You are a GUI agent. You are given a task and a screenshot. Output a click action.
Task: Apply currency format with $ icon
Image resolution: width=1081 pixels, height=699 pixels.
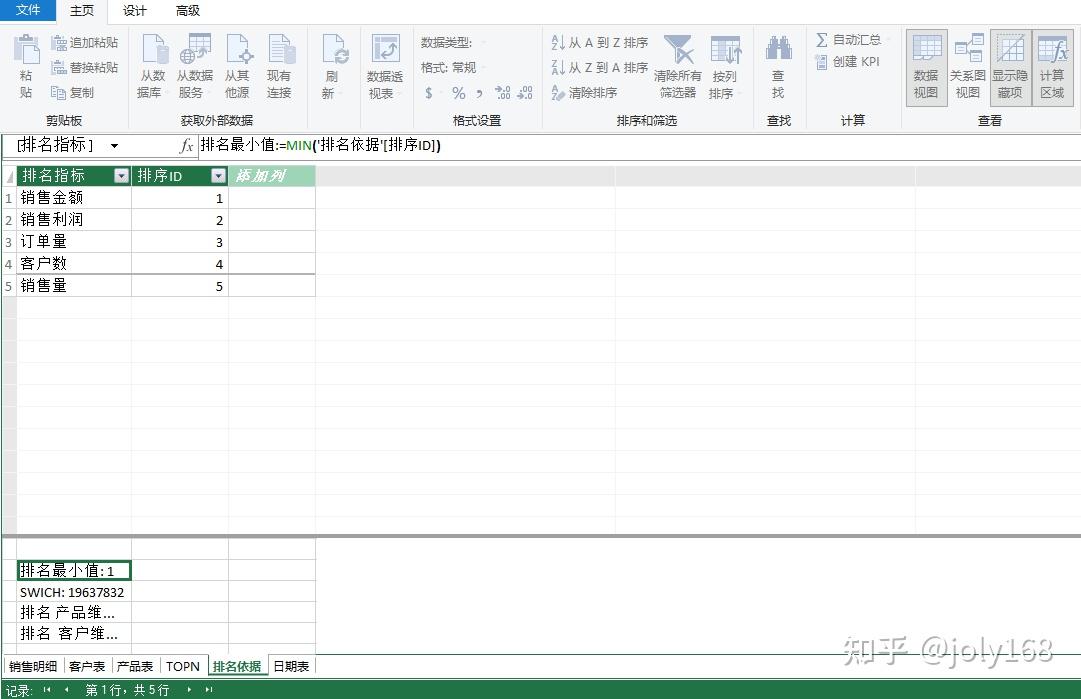(x=429, y=93)
